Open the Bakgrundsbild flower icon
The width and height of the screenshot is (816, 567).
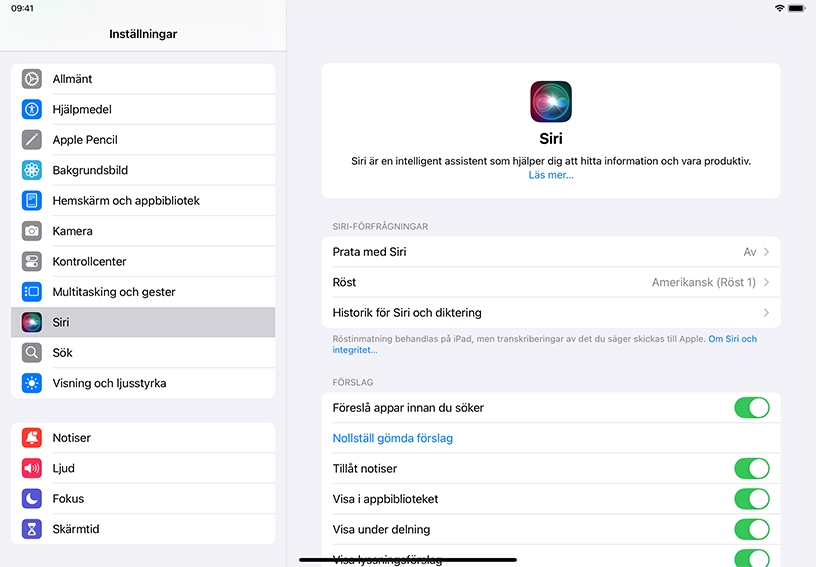pos(32,170)
